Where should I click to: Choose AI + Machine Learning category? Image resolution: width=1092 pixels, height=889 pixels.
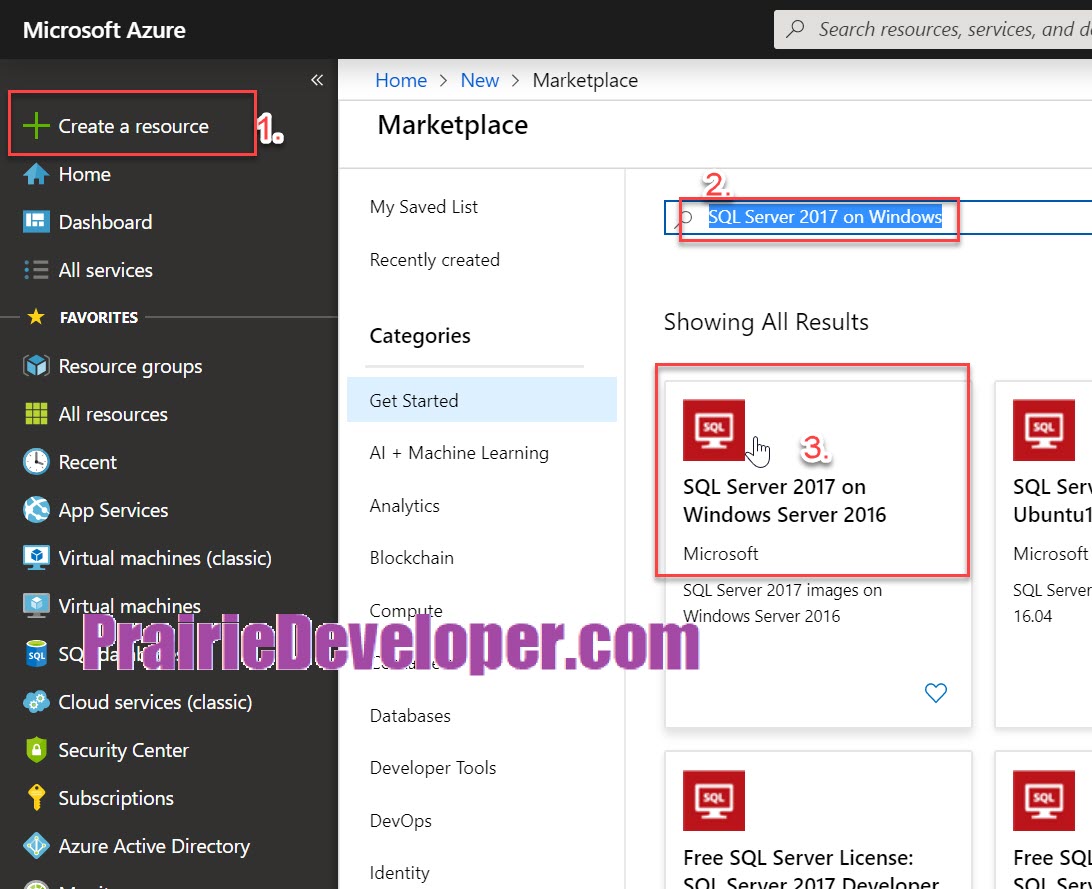(459, 453)
